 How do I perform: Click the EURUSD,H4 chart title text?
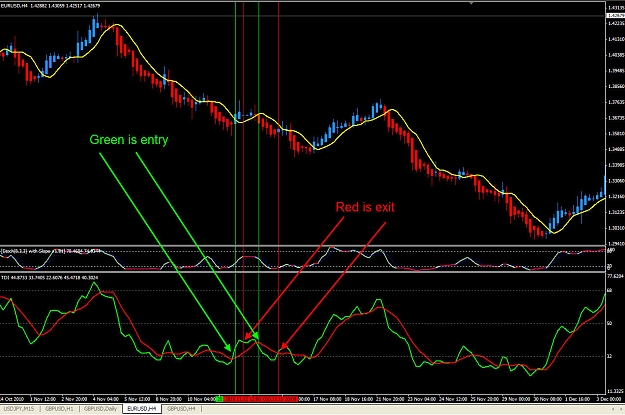(x=50, y=6)
